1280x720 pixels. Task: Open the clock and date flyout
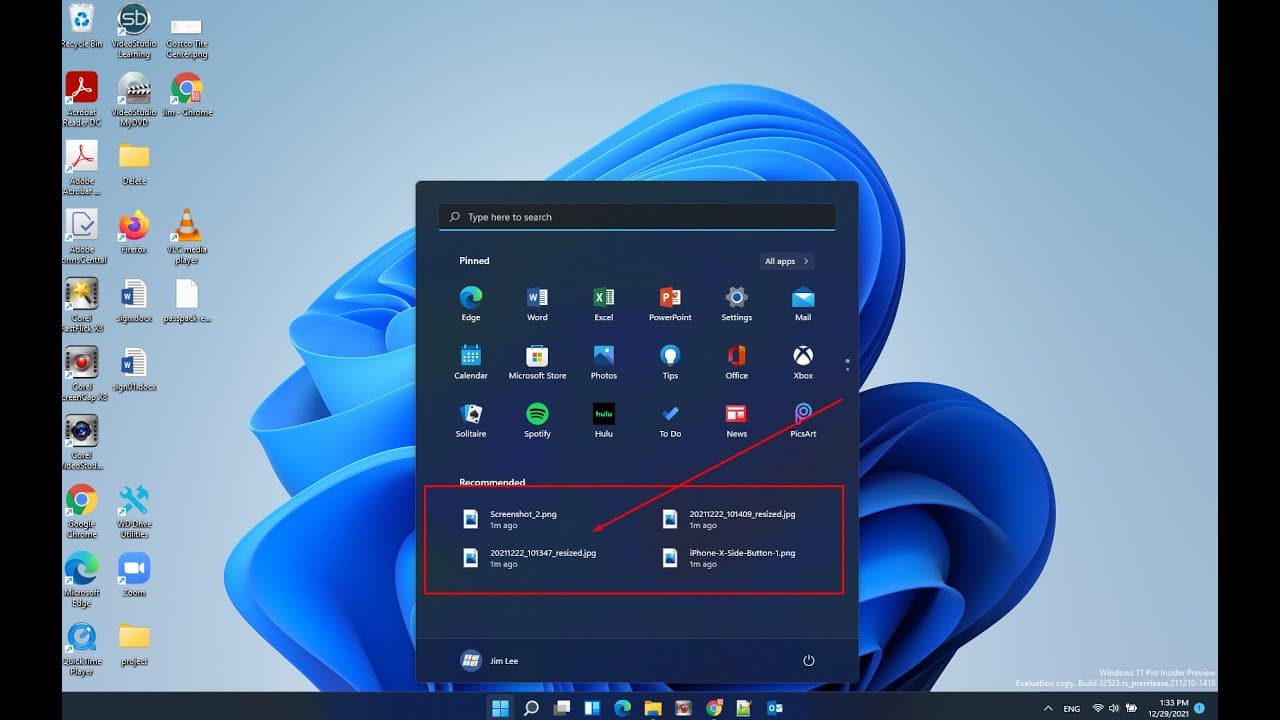[1167, 708]
